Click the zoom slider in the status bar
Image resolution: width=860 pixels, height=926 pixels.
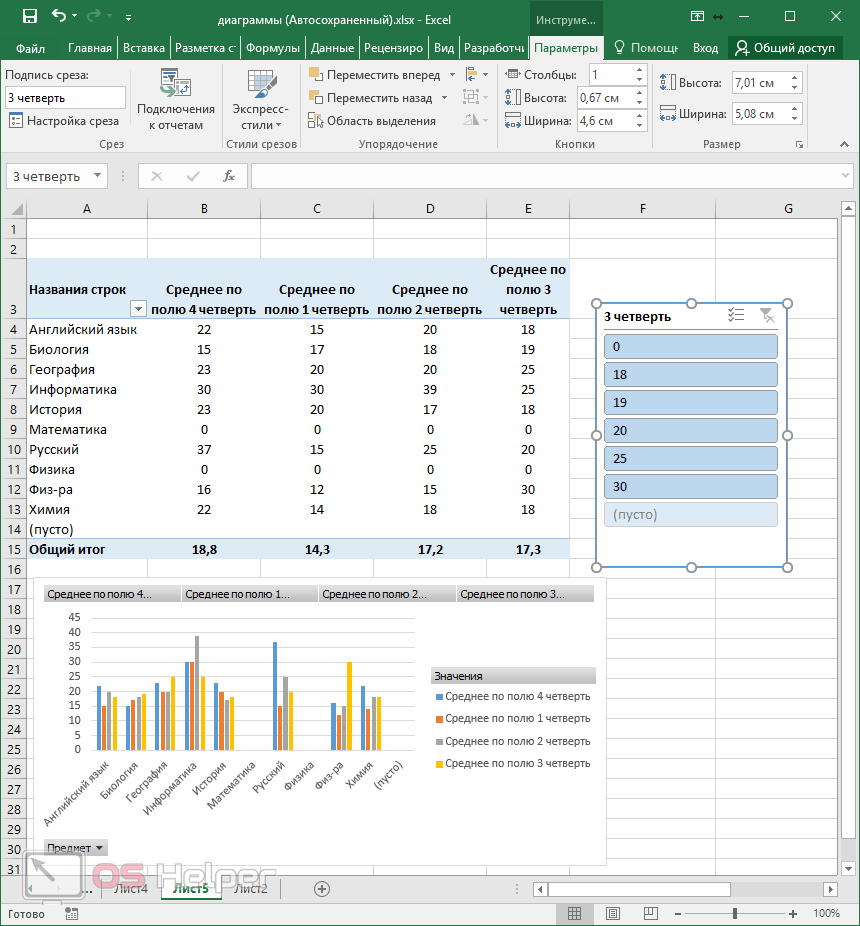tap(735, 913)
